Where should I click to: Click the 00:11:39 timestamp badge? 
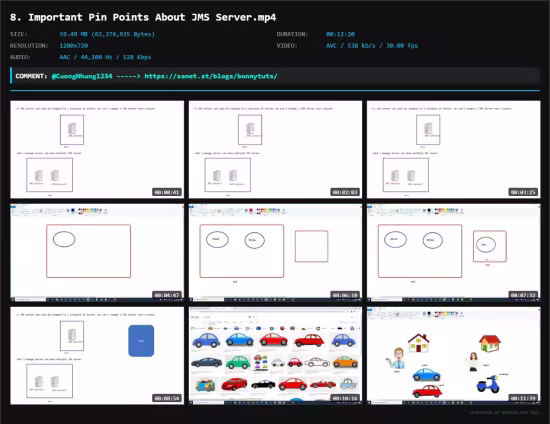523,398
